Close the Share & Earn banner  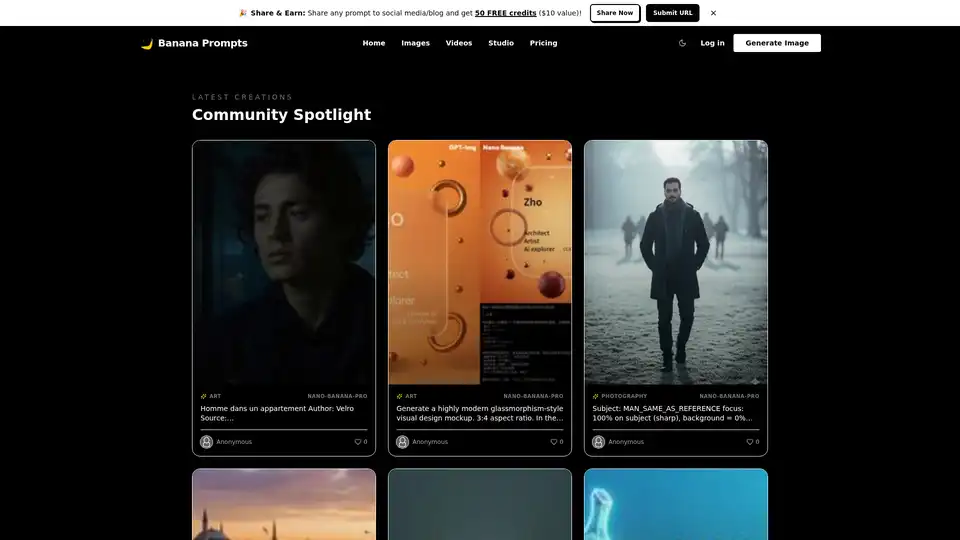coord(713,13)
